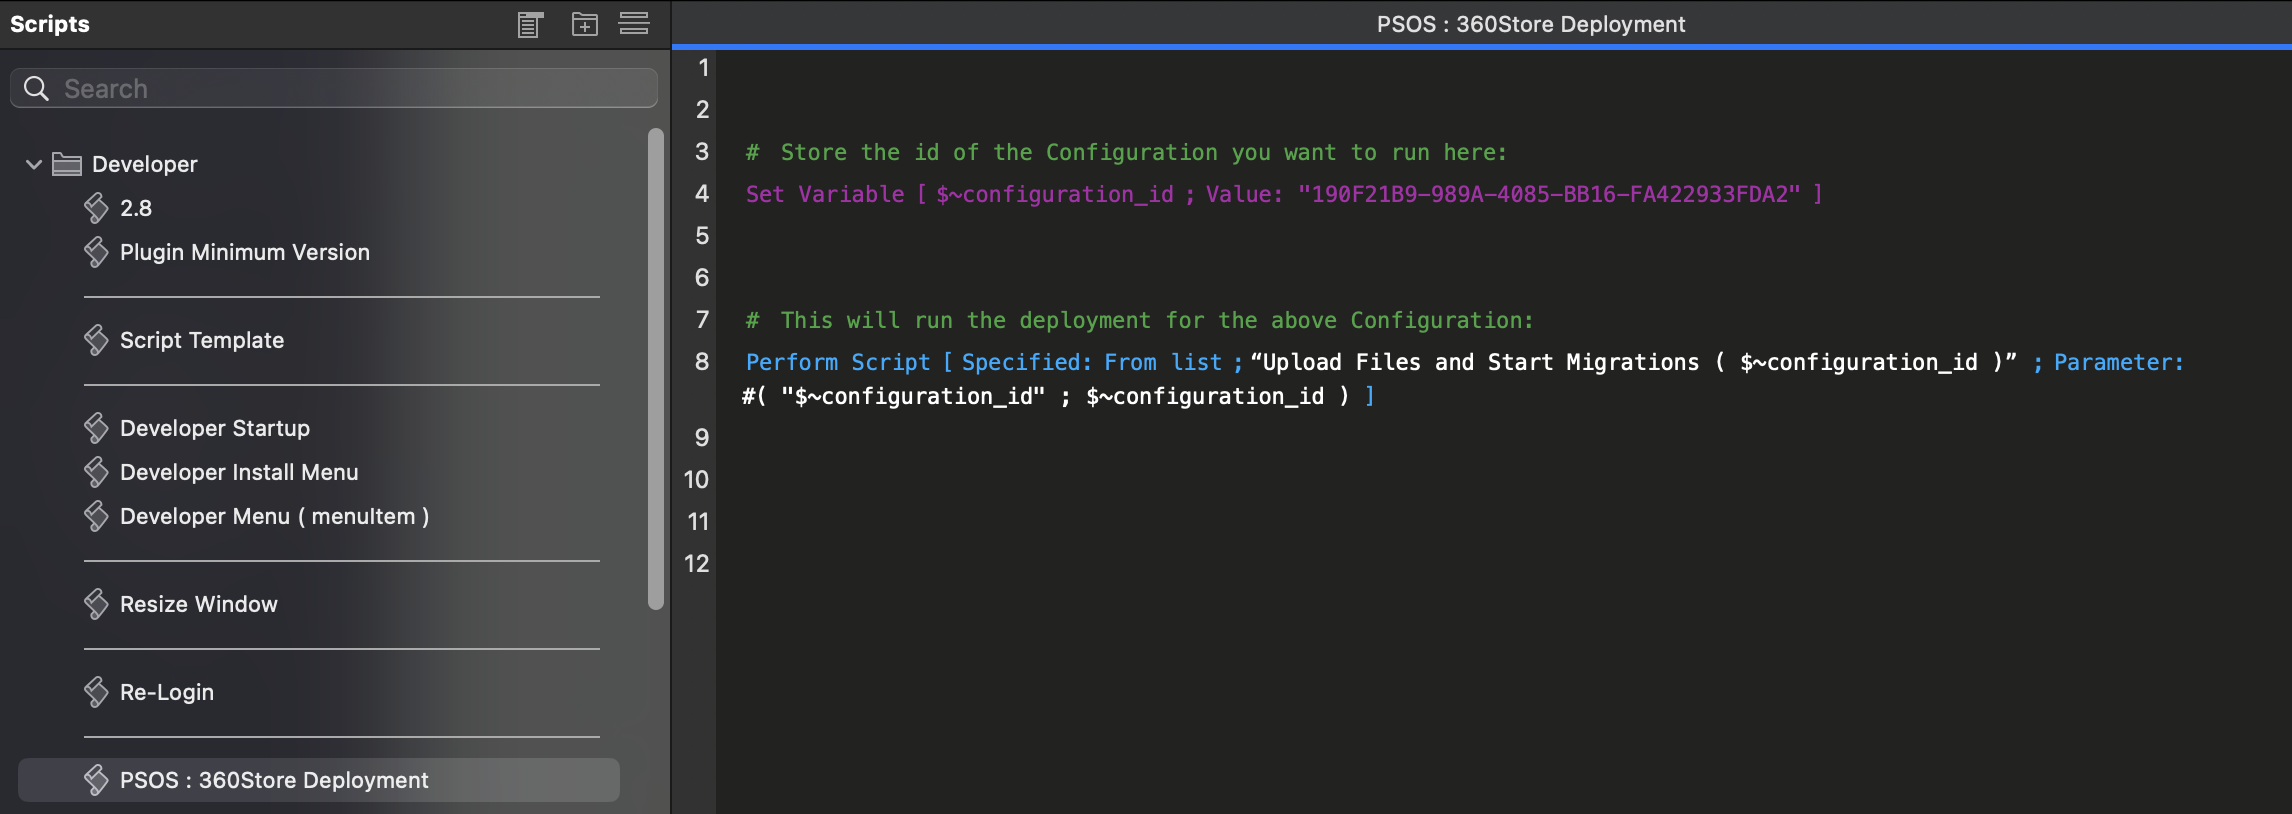Click the script icon beside PSOS : 360Store Deployment

click(x=96, y=780)
